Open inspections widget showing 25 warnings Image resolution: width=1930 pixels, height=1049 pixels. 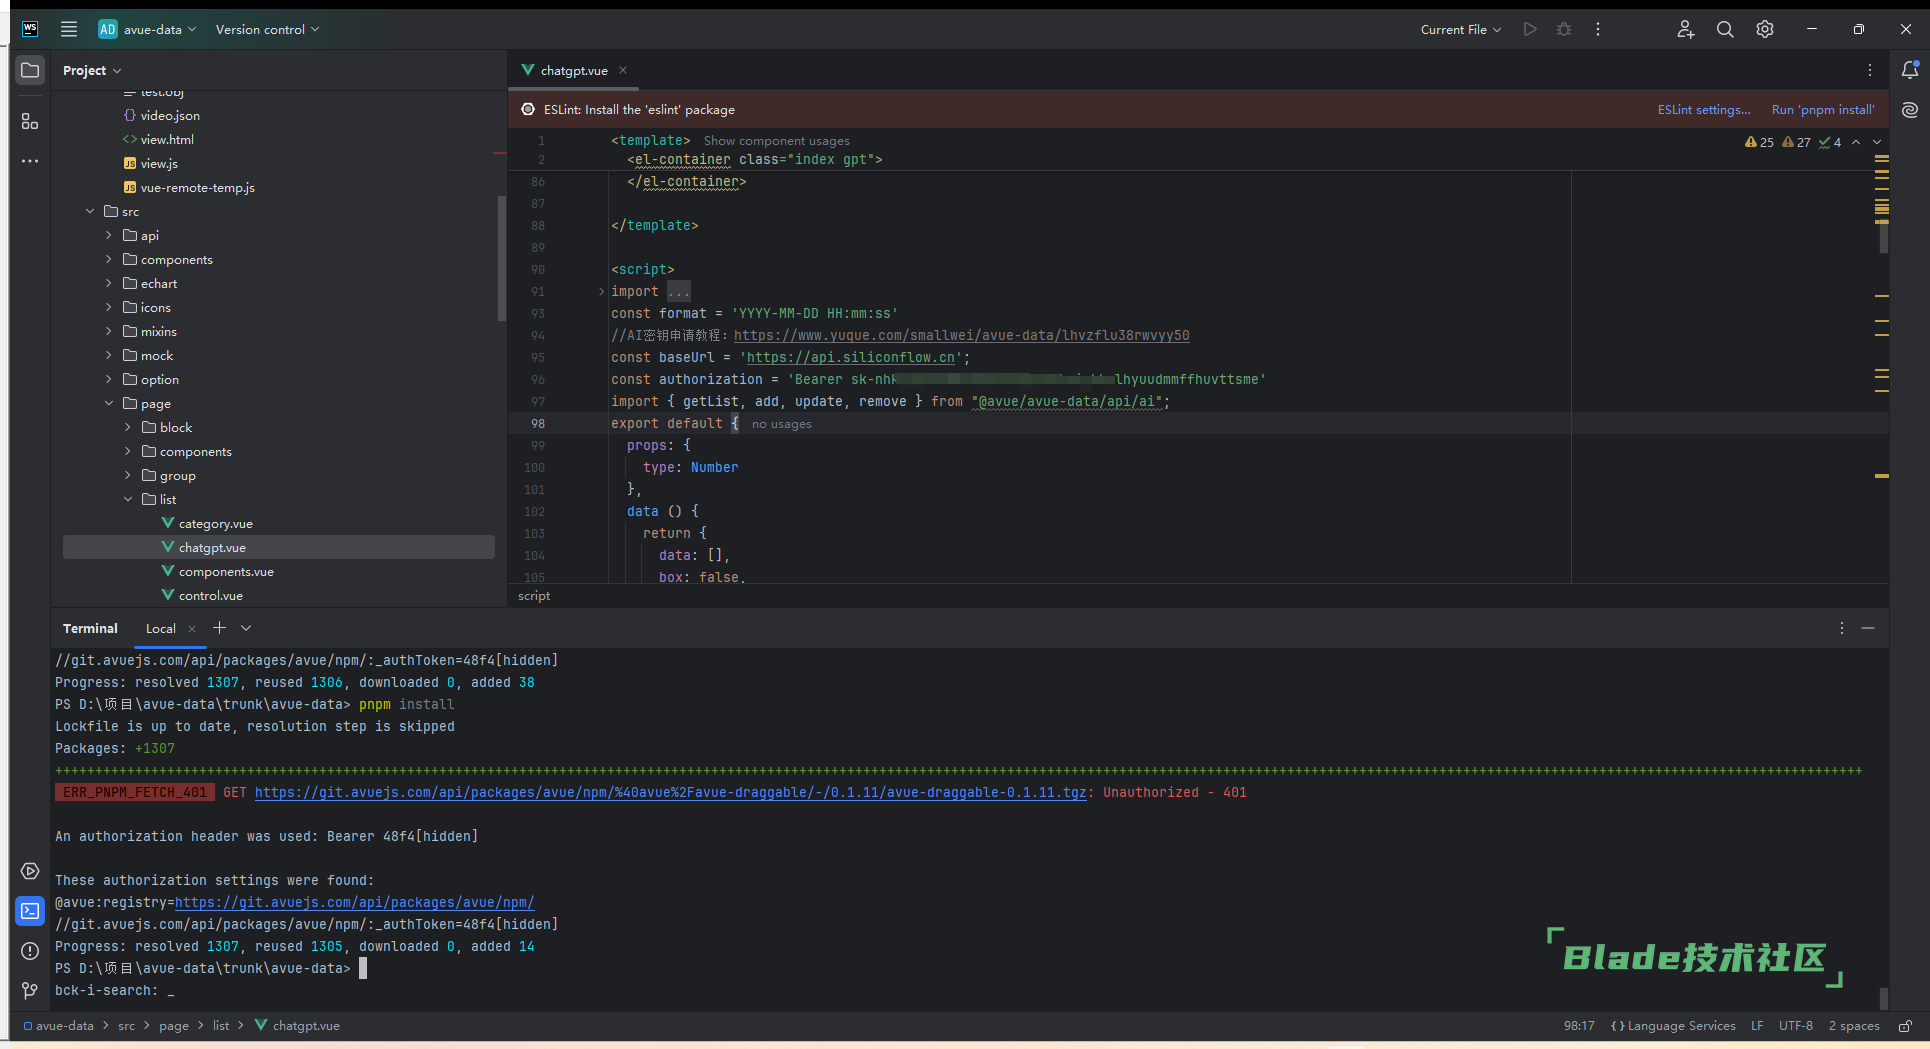tap(1759, 142)
